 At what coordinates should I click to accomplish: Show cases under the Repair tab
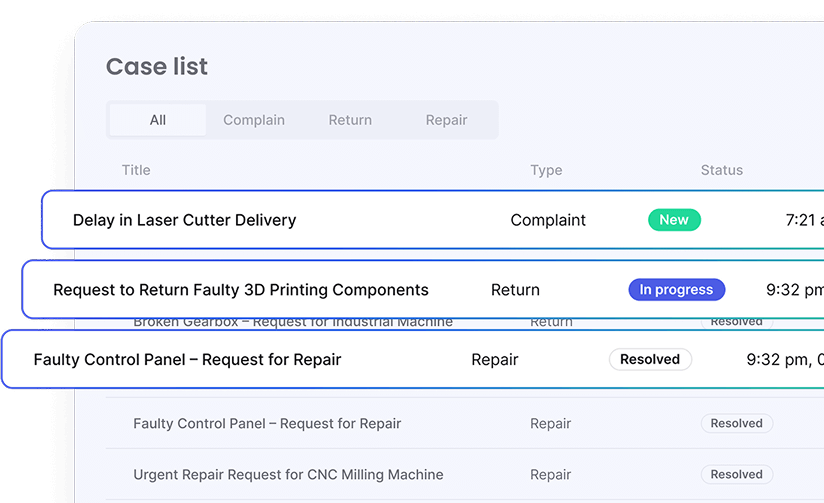446,120
